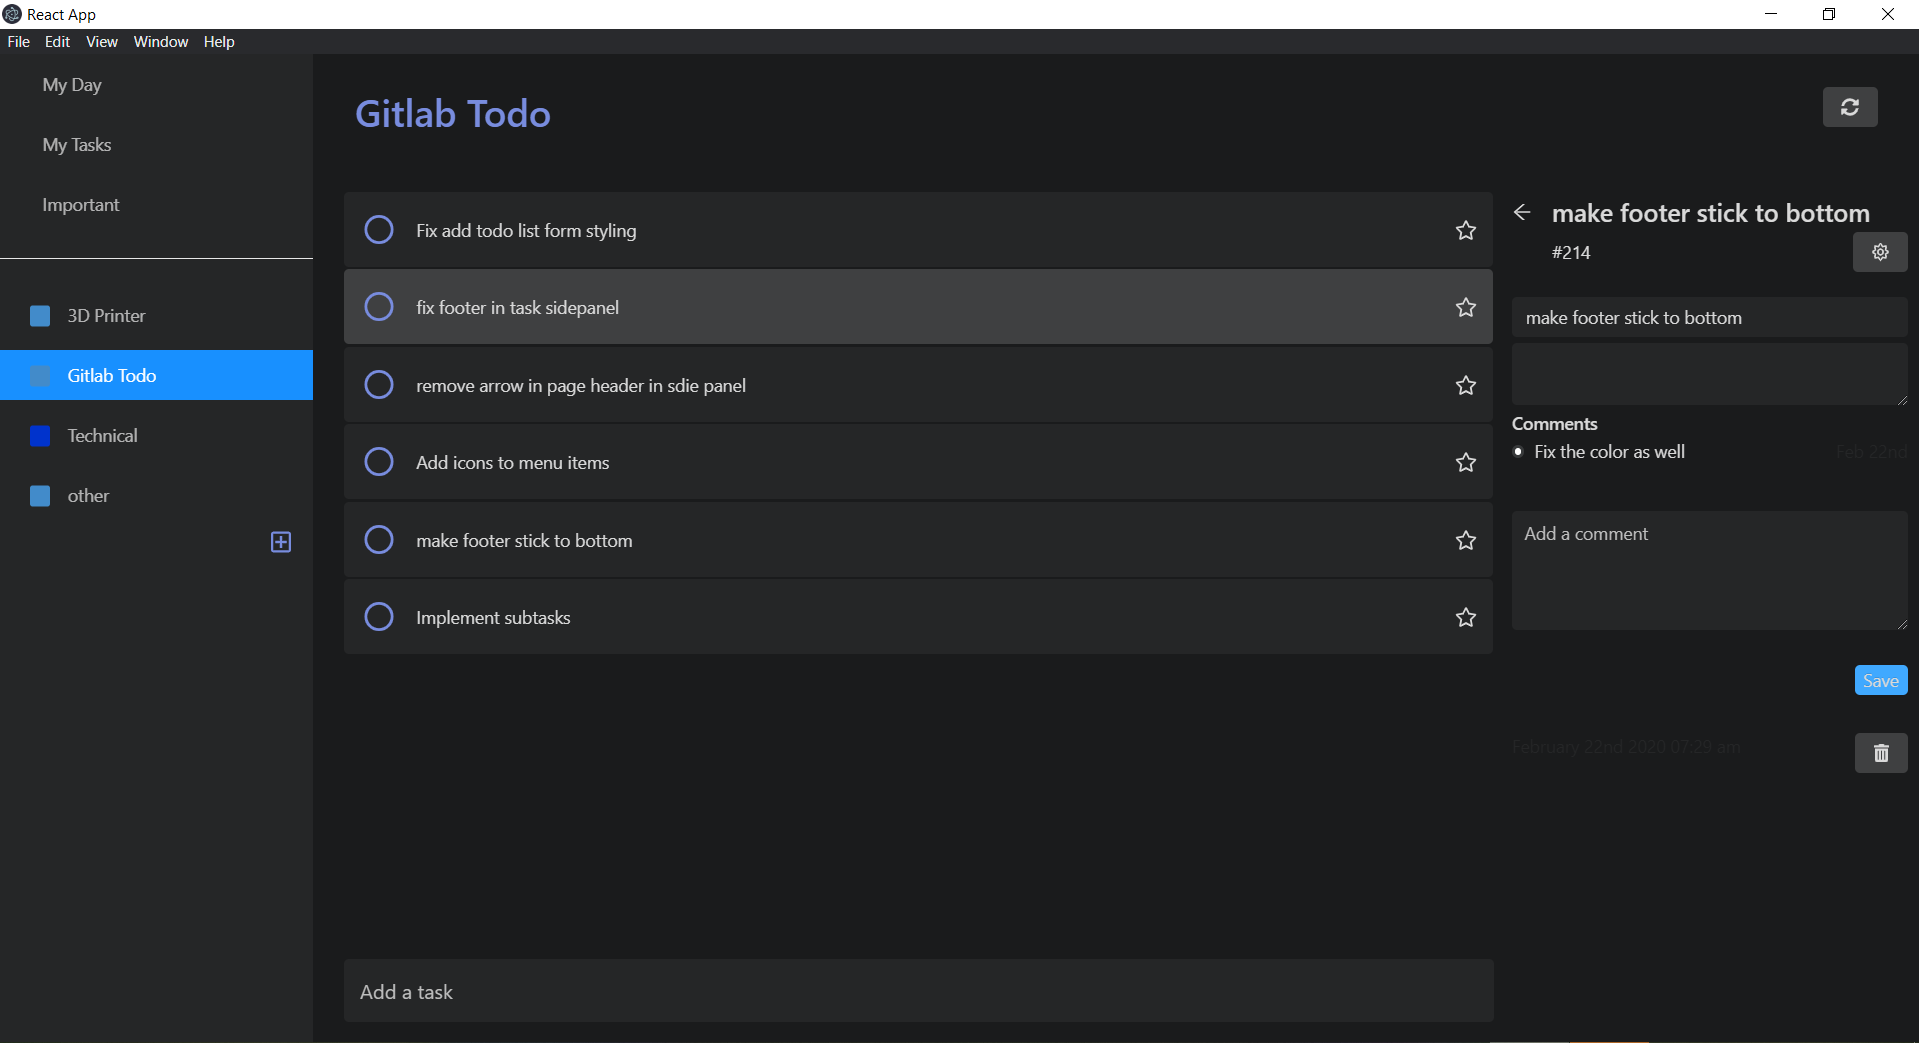Mark 'Add icons to menu items' done
This screenshot has width=1919, height=1043.
(x=379, y=461)
